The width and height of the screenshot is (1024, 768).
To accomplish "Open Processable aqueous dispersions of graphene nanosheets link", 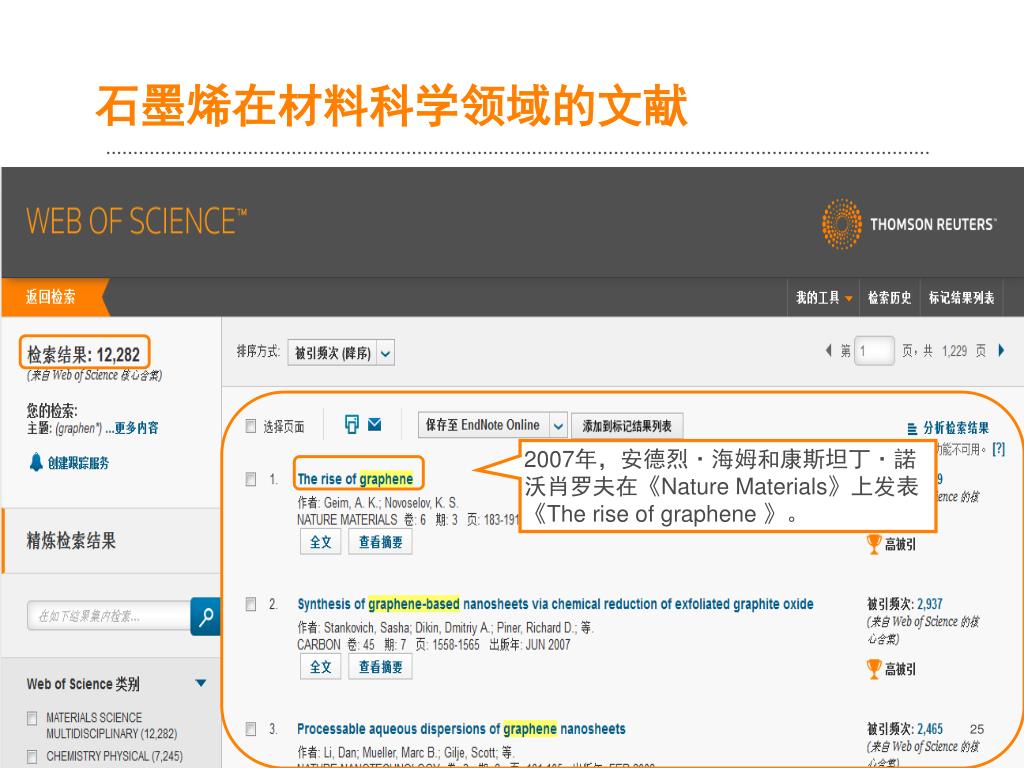I will pyautogui.click(x=461, y=729).
